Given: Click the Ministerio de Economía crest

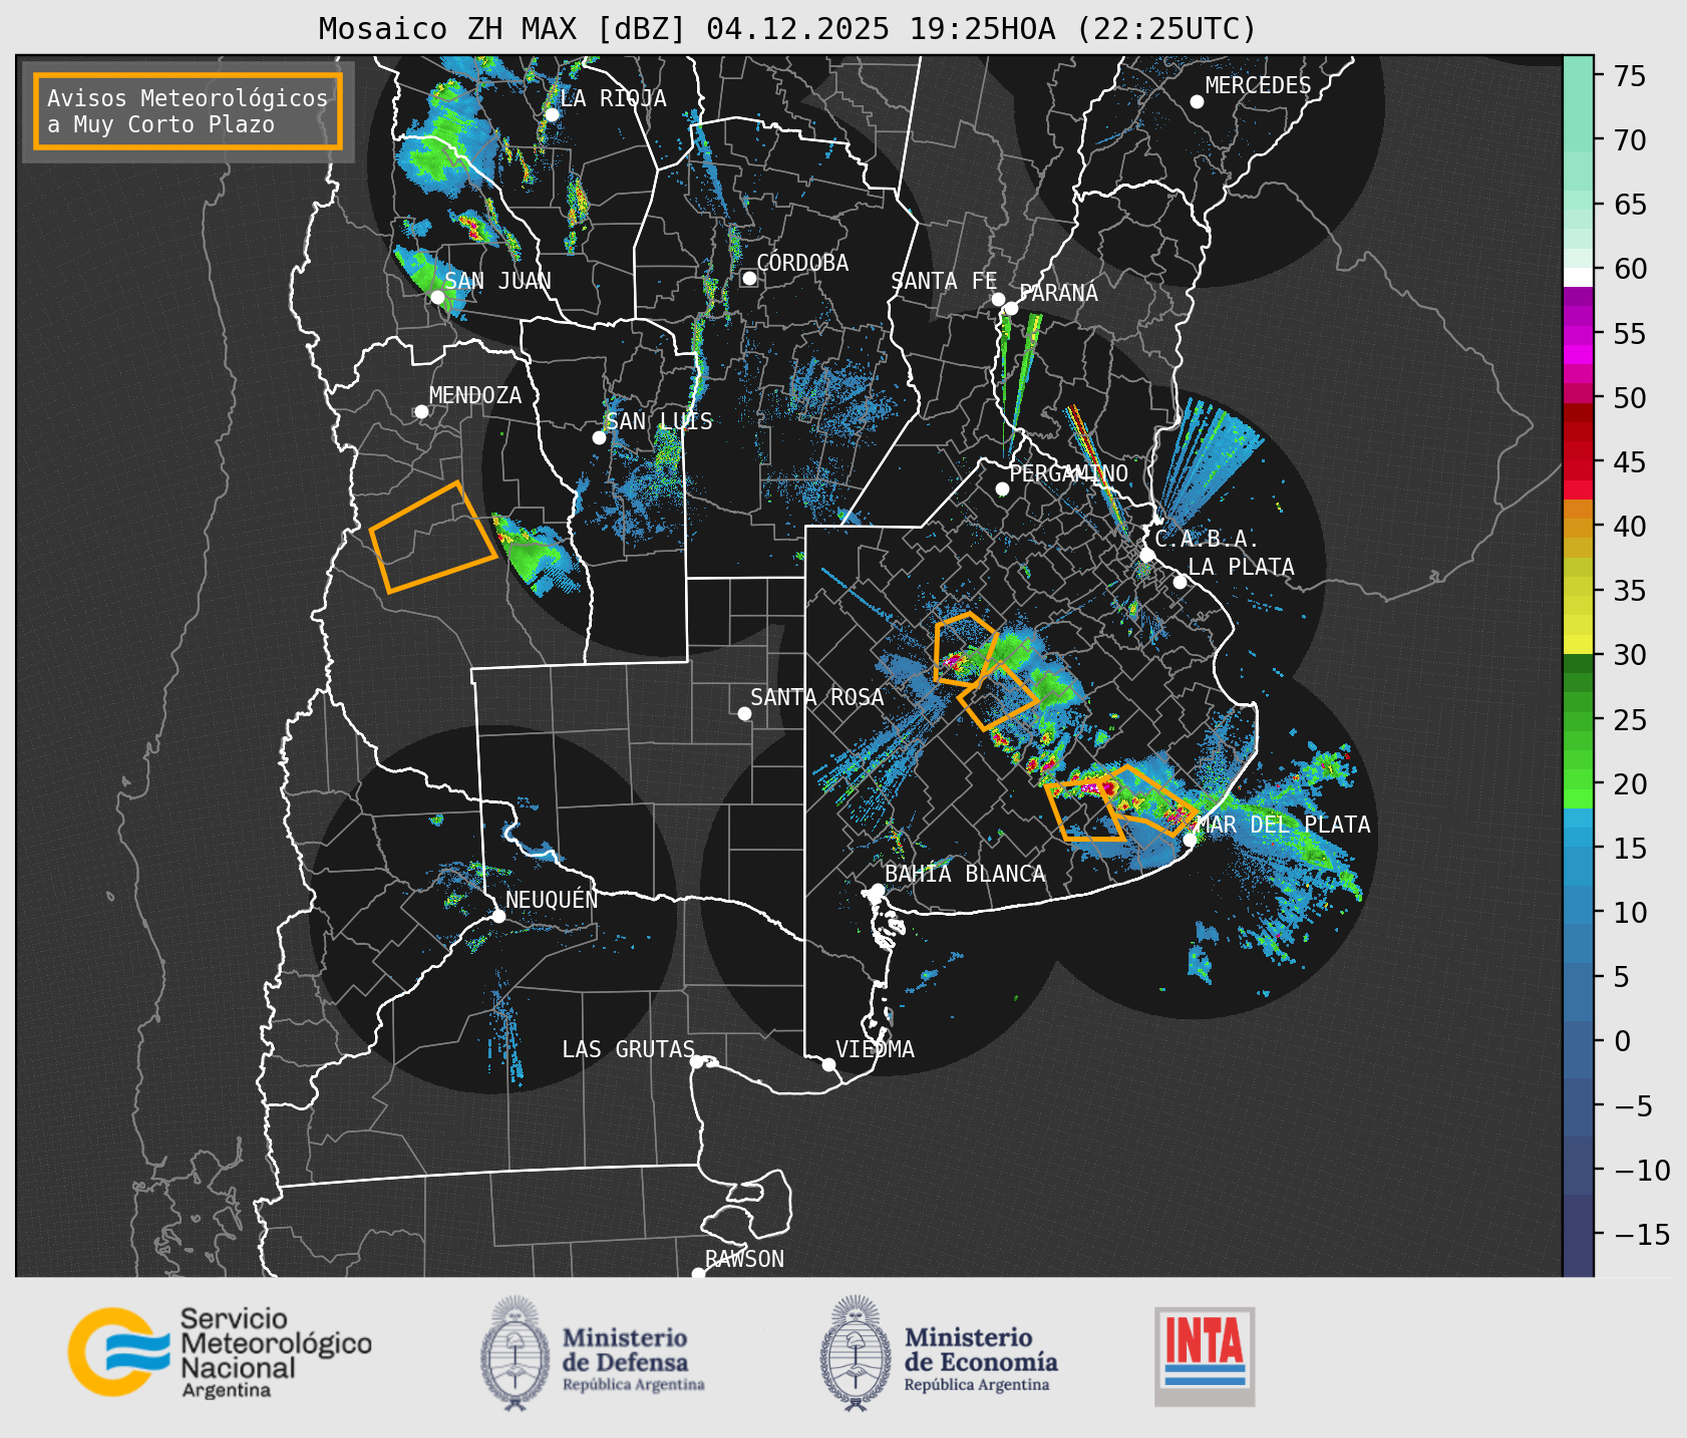Looking at the screenshot, I should (x=856, y=1352).
